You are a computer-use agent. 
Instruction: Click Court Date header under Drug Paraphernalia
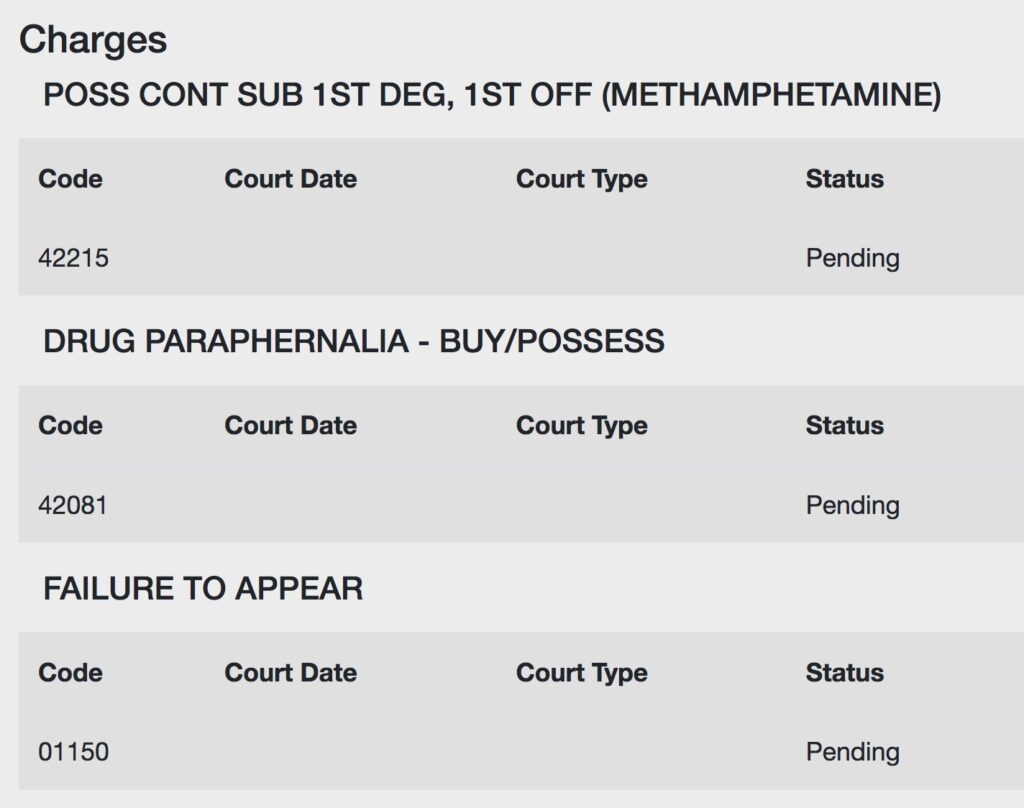coord(291,425)
